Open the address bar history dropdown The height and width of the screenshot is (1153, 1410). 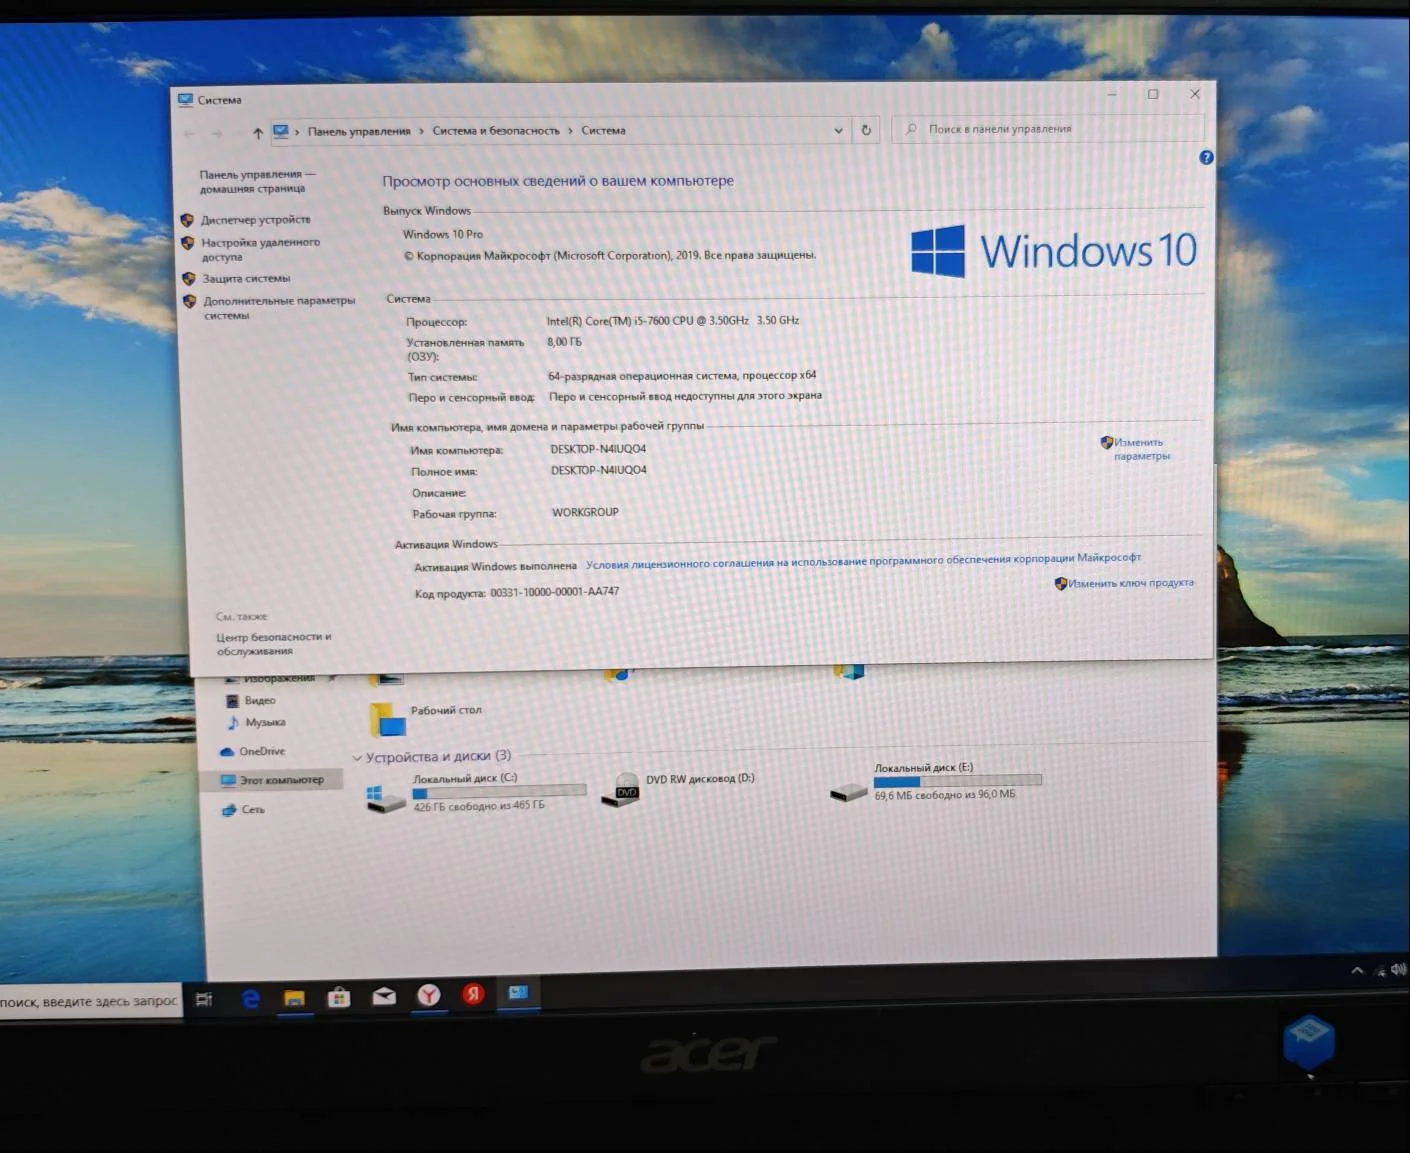(x=838, y=130)
